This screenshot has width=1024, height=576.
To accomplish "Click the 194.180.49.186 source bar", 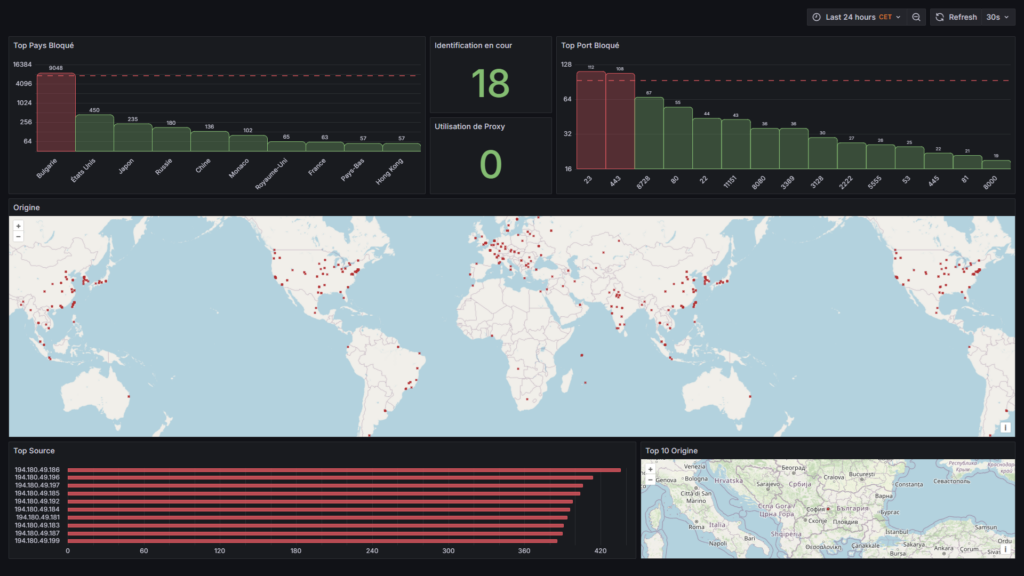I will pyautogui.click(x=343, y=470).
